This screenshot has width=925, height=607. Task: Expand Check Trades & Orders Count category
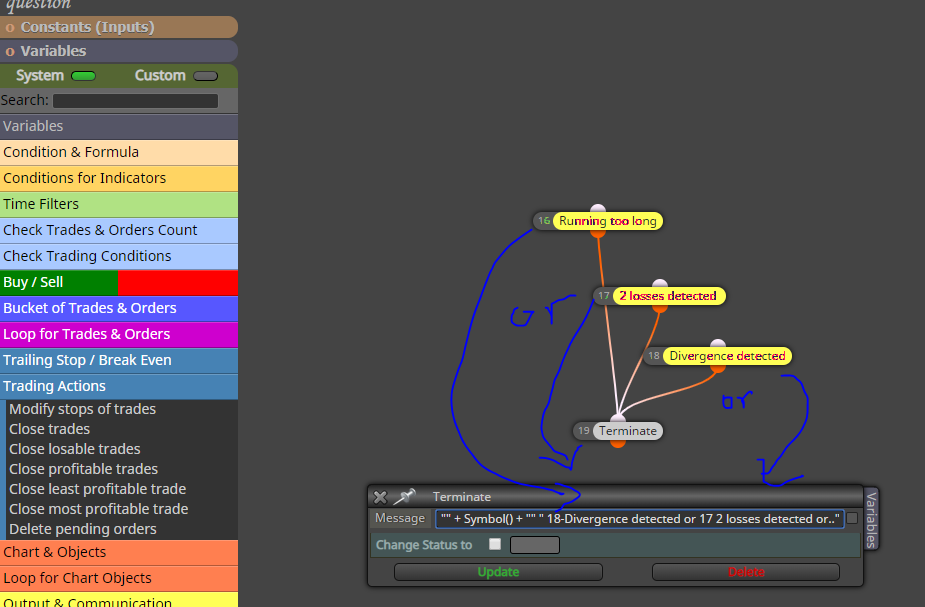coord(119,230)
